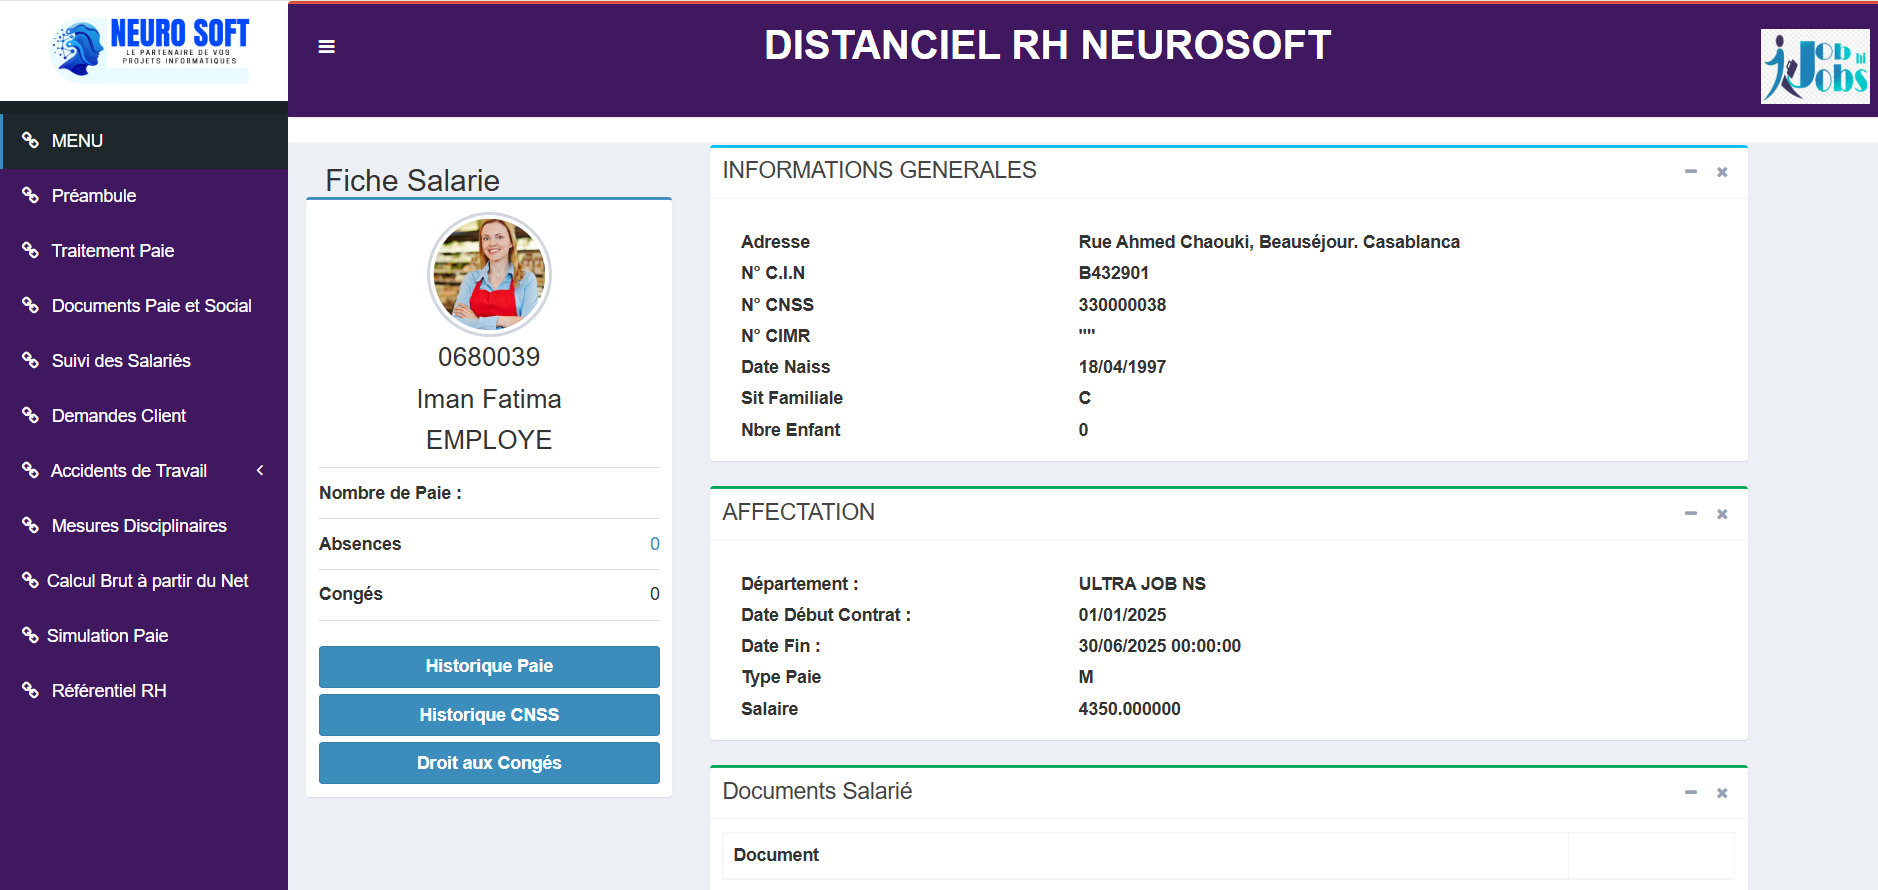Click the name Iman Fatima
Screen dimensions: 1878x890
click(x=489, y=399)
